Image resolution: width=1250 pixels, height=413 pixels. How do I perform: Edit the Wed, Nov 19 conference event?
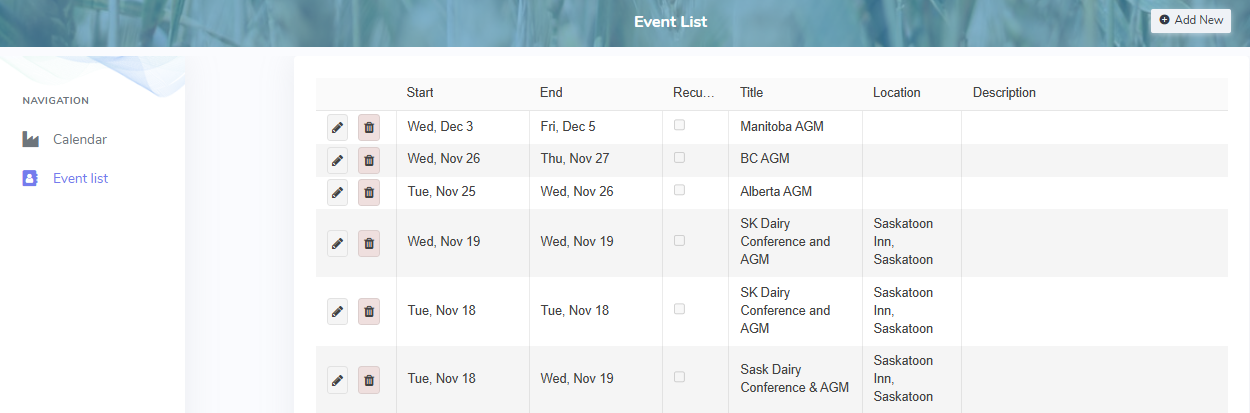(x=337, y=242)
